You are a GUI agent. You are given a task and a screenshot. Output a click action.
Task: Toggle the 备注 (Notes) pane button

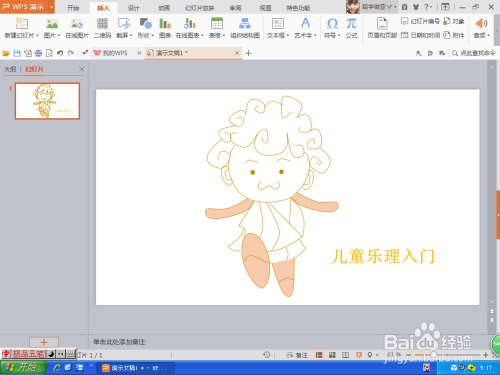coord(297,355)
